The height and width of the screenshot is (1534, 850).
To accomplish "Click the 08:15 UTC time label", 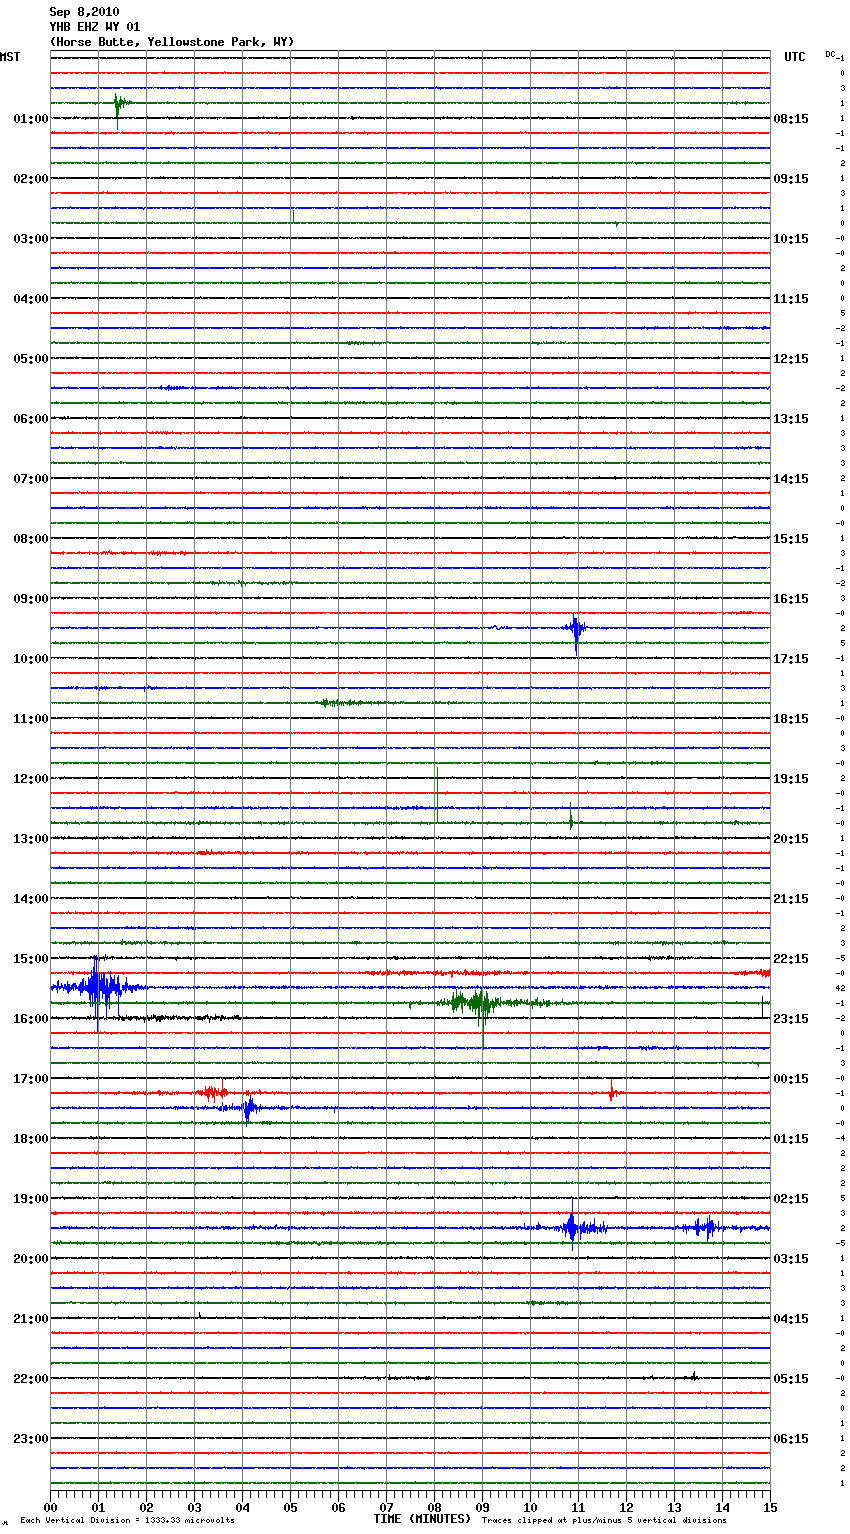I will click(791, 119).
